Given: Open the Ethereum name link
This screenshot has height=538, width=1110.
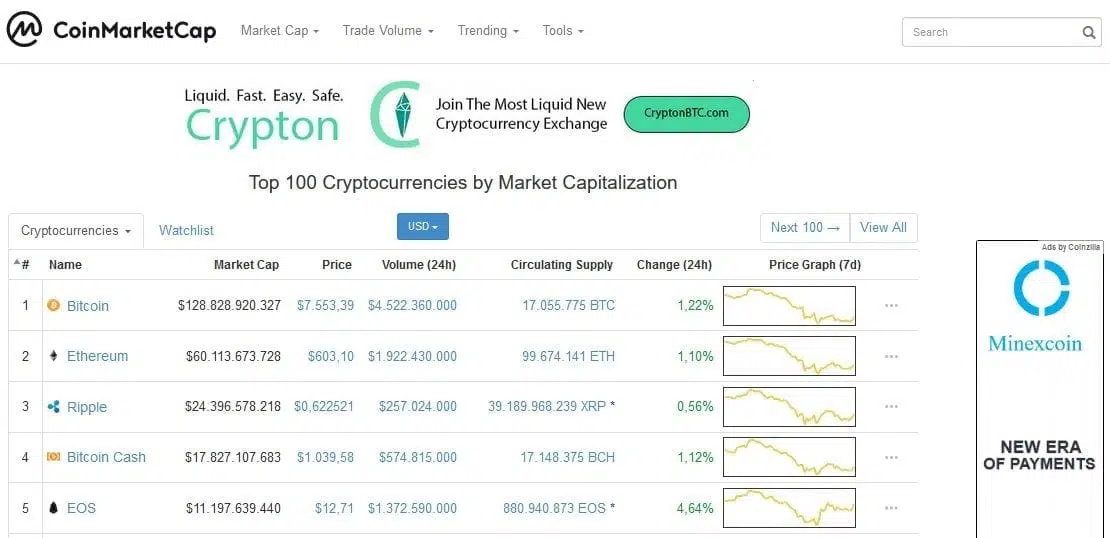Looking at the screenshot, I should click(98, 356).
